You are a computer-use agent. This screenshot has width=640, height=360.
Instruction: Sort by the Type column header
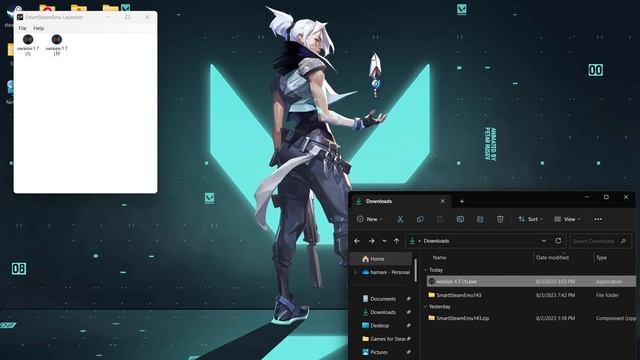[601, 258]
